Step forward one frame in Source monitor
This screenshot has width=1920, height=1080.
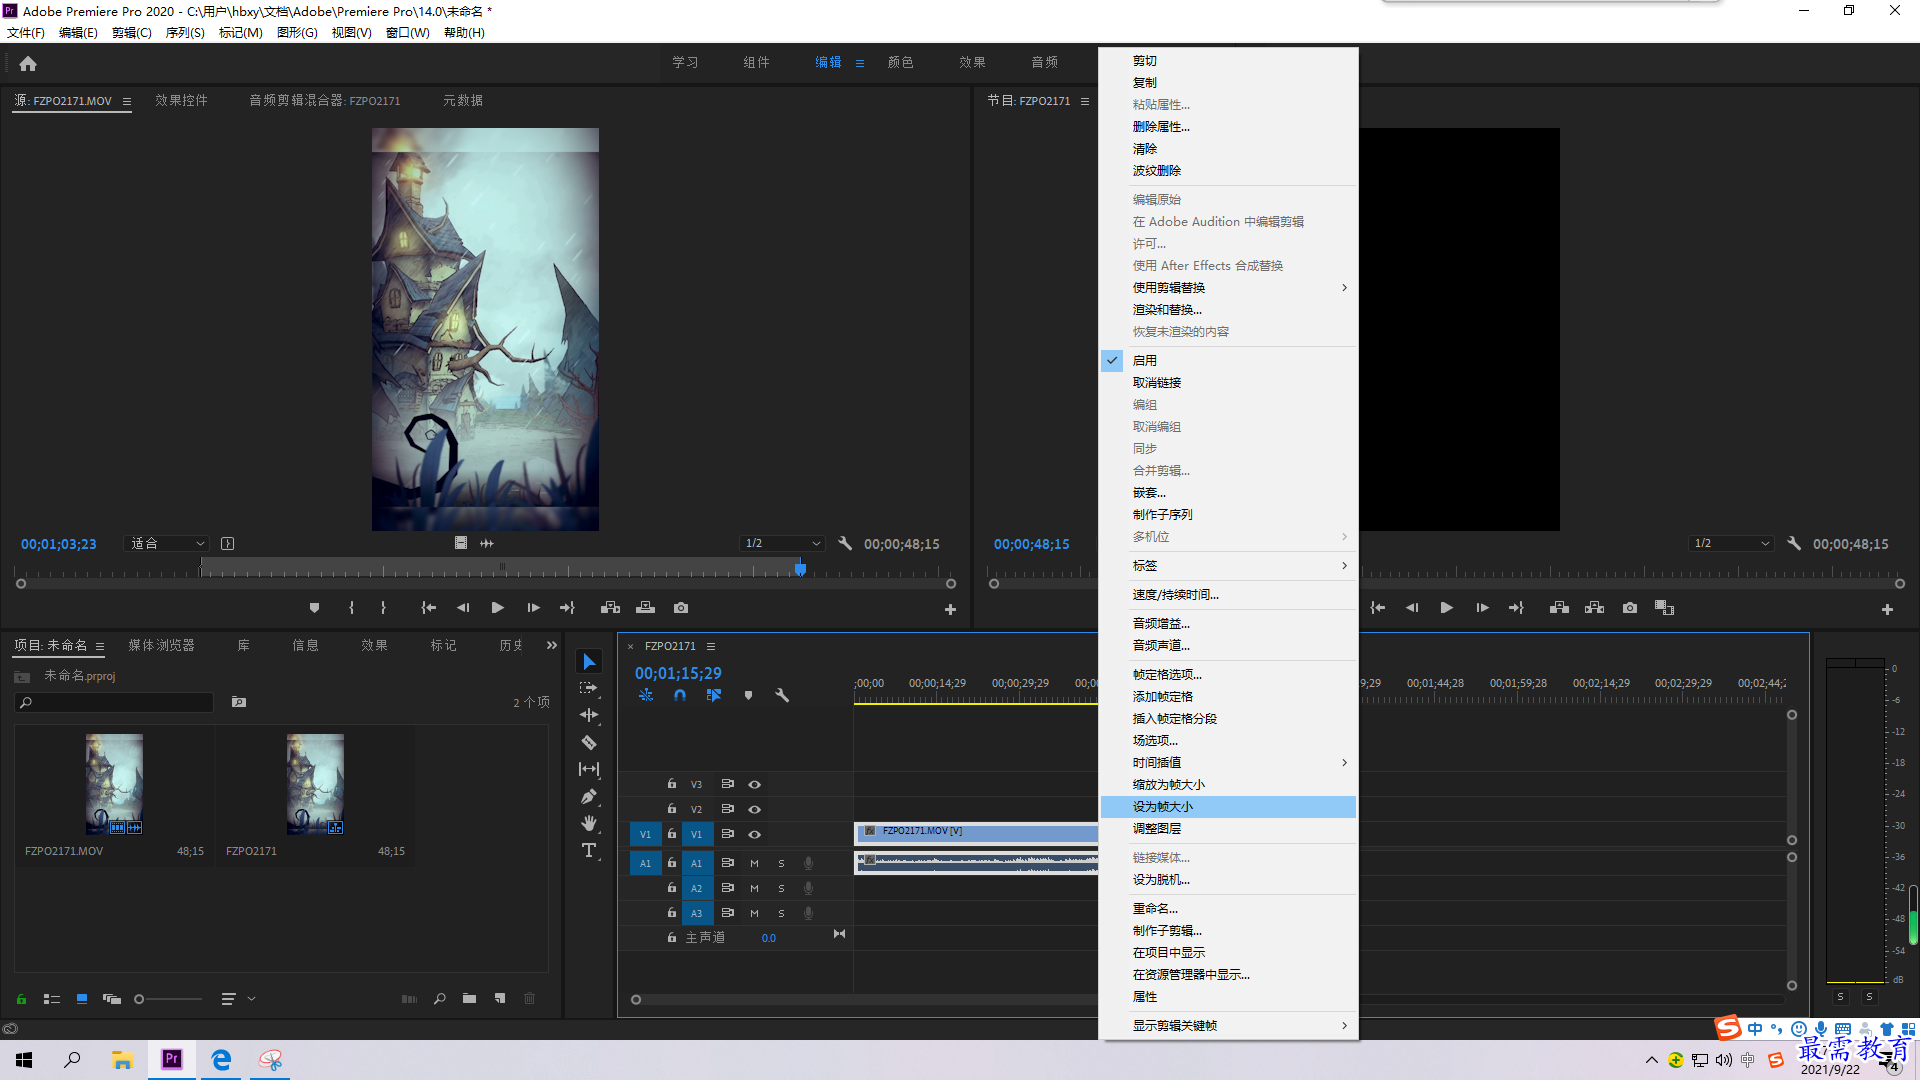pyautogui.click(x=533, y=608)
